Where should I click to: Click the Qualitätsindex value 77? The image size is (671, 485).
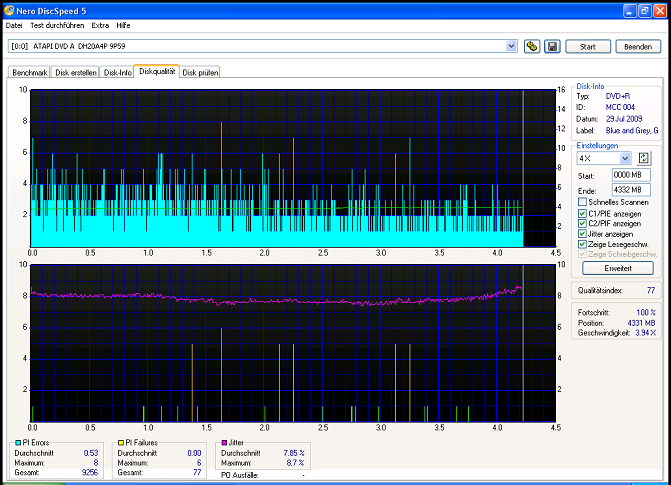tap(650, 290)
